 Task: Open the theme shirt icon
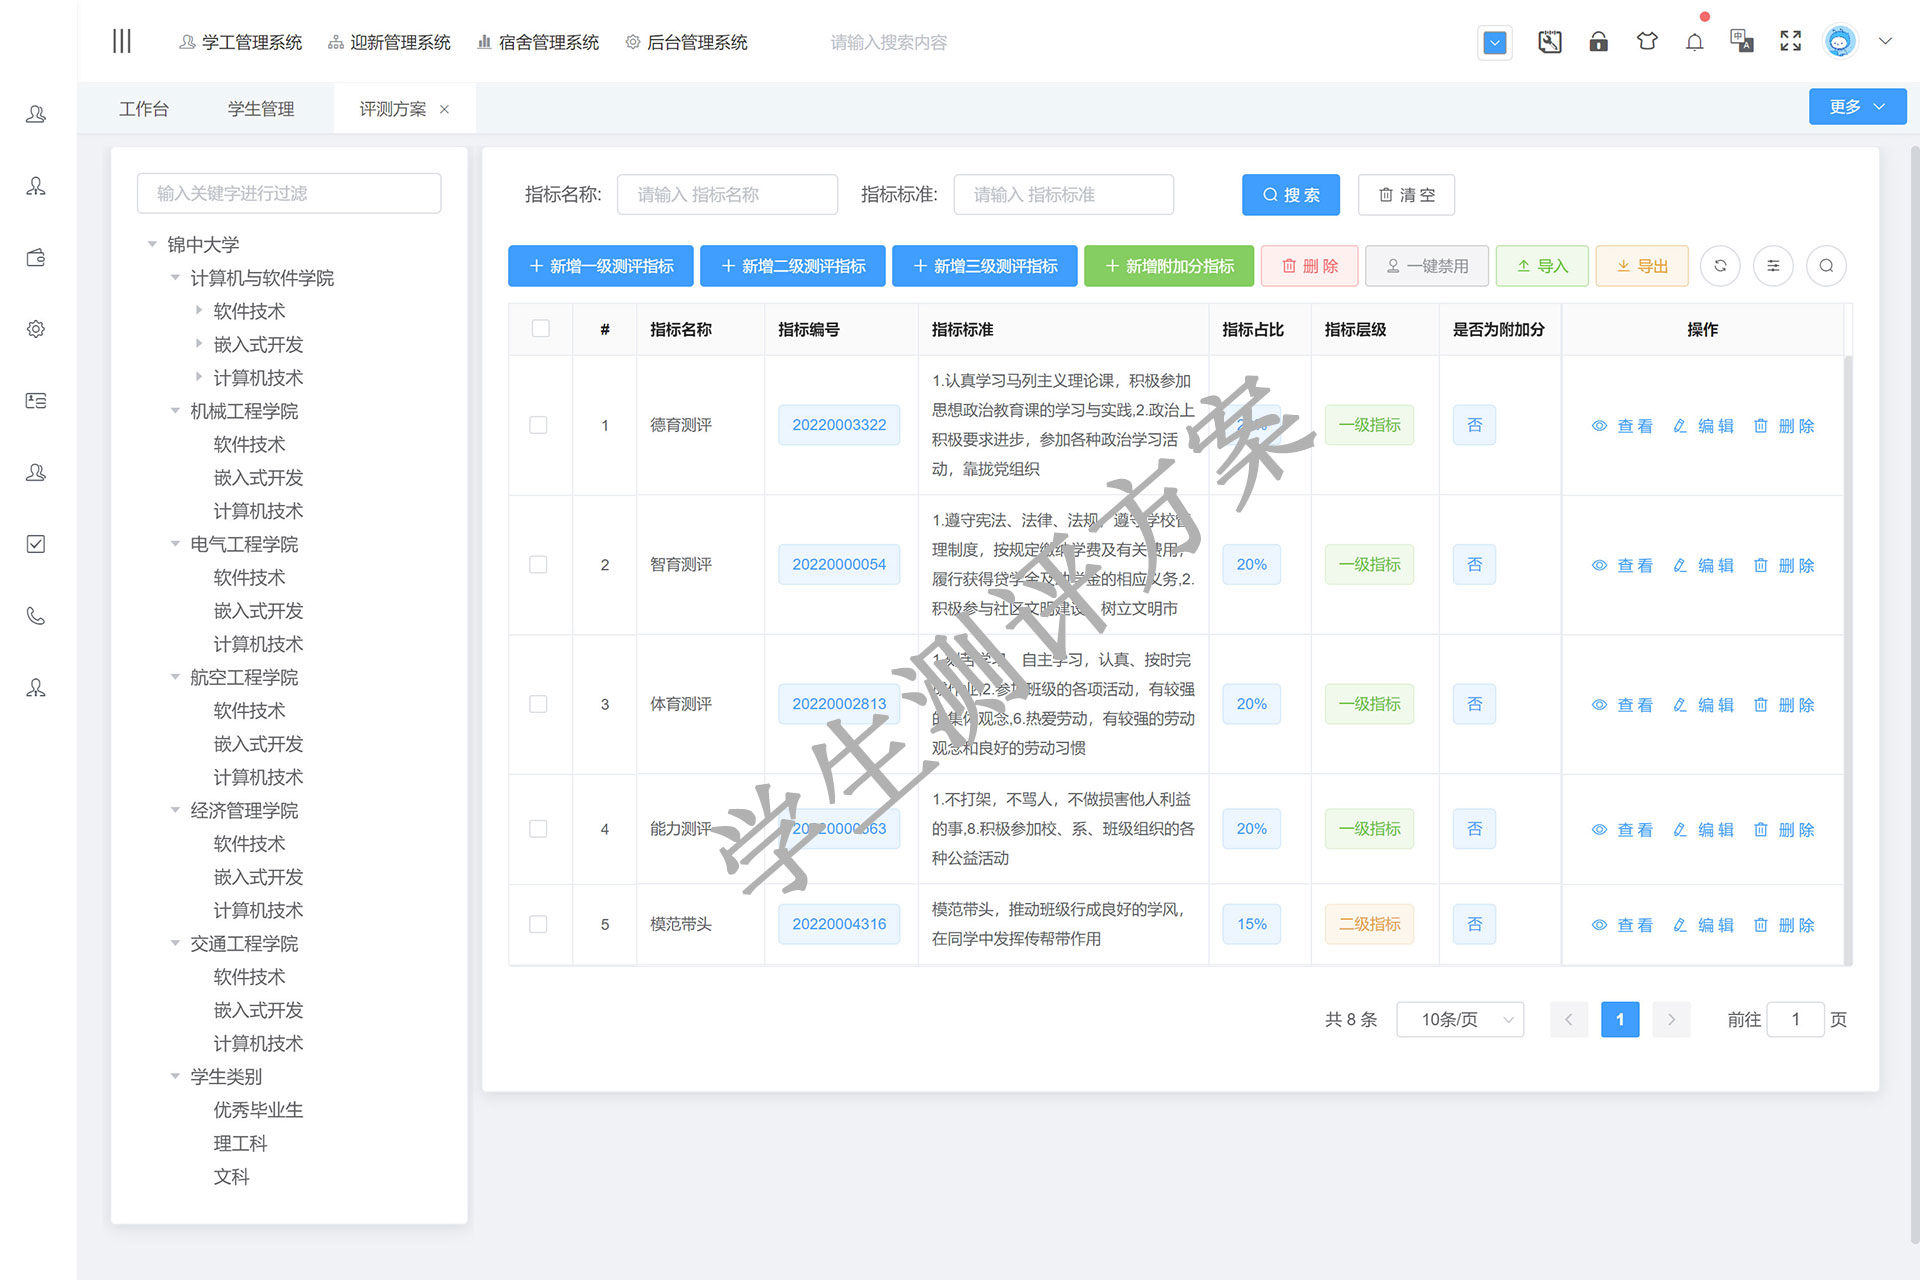click(x=1646, y=42)
